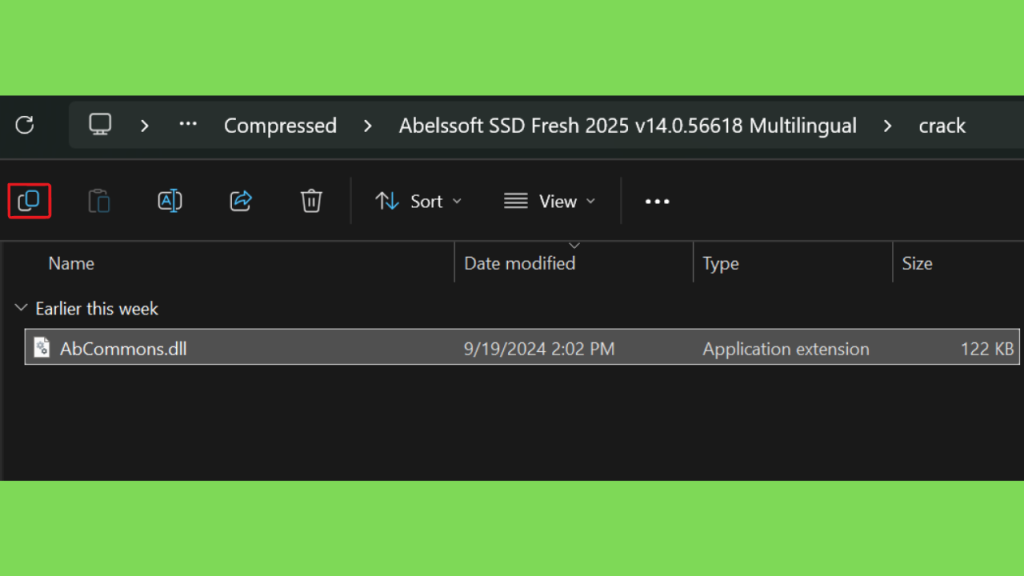This screenshot has height=576, width=1024.
Task: Open the Sort dropdown
Action: [419, 201]
